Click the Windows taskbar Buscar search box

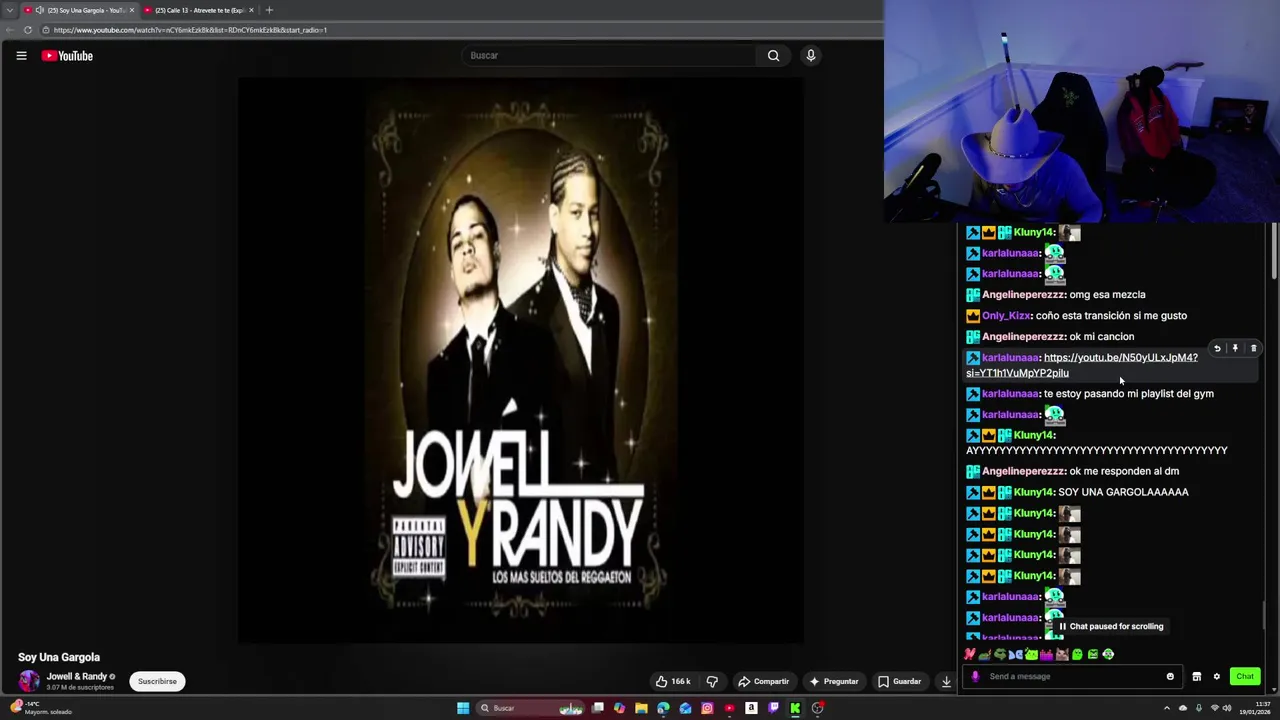click(531, 708)
